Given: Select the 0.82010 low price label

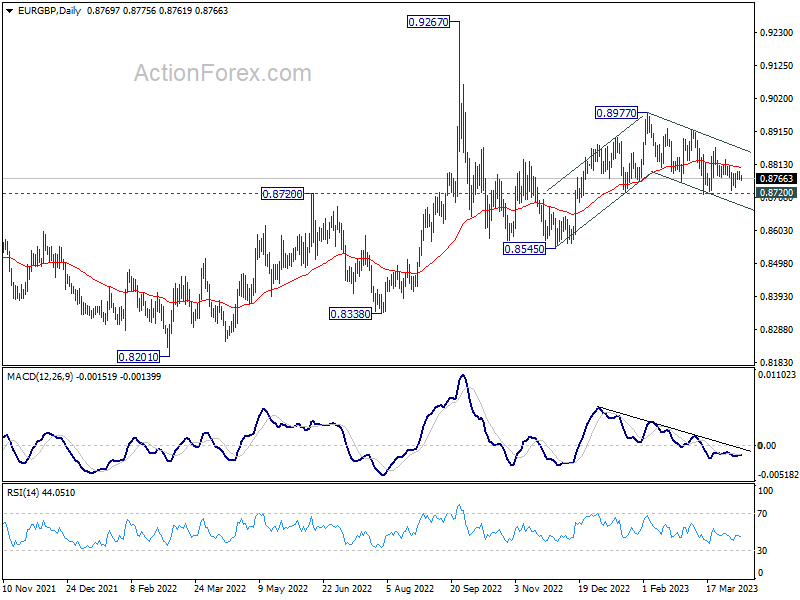Looking at the screenshot, I should (x=139, y=357).
